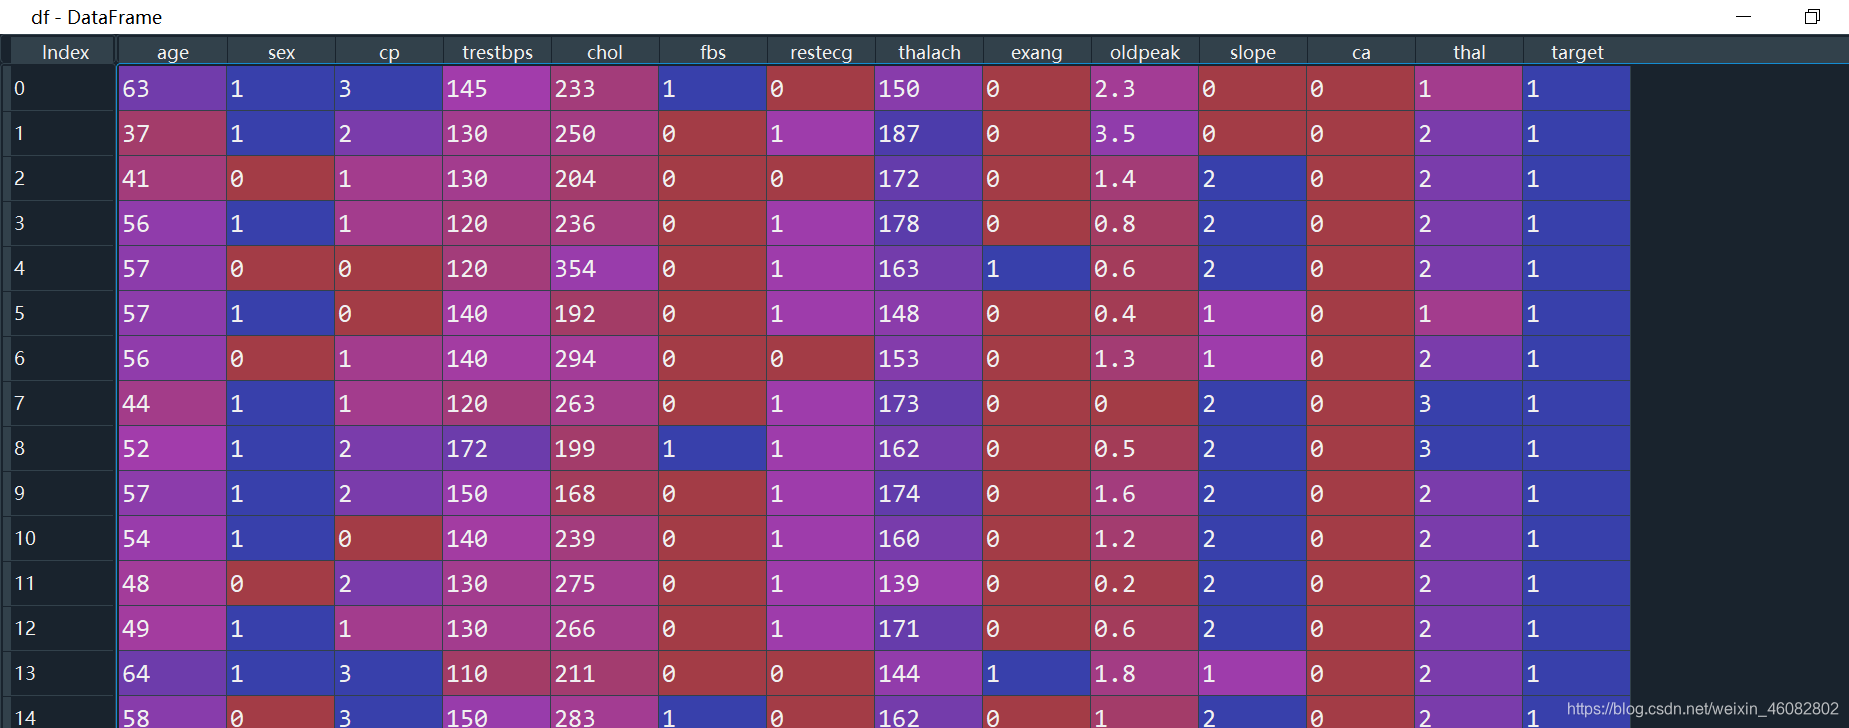Select row index 13
Image resolution: width=1849 pixels, height=728 pixels.
[x=60, y=673]
